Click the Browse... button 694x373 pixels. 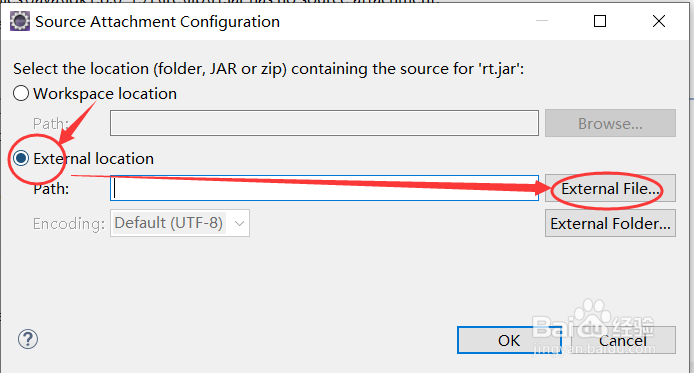click(610, 123)
